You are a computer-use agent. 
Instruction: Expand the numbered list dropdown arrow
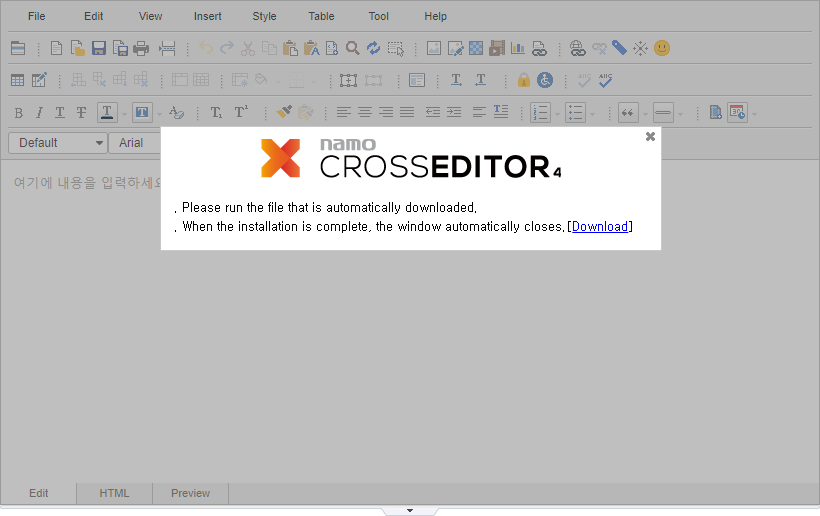pyautogui.click(x=557, y=113)
